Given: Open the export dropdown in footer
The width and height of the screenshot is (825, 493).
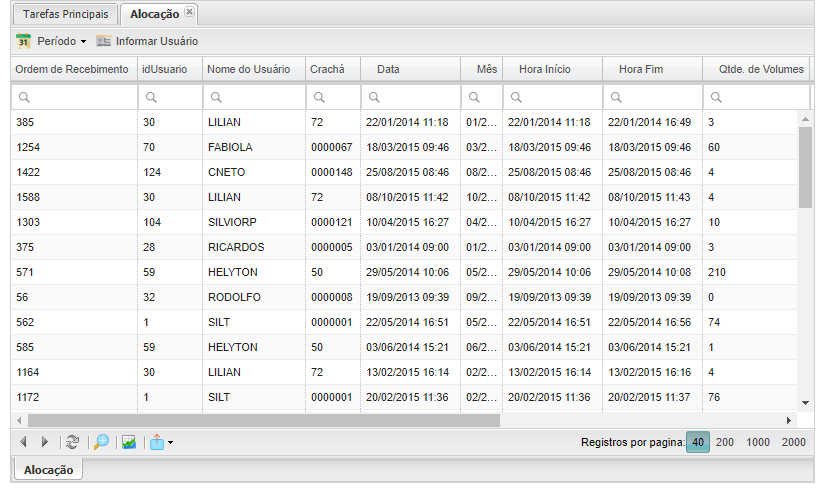Looking at the screenshot, I should click(161, 442).
